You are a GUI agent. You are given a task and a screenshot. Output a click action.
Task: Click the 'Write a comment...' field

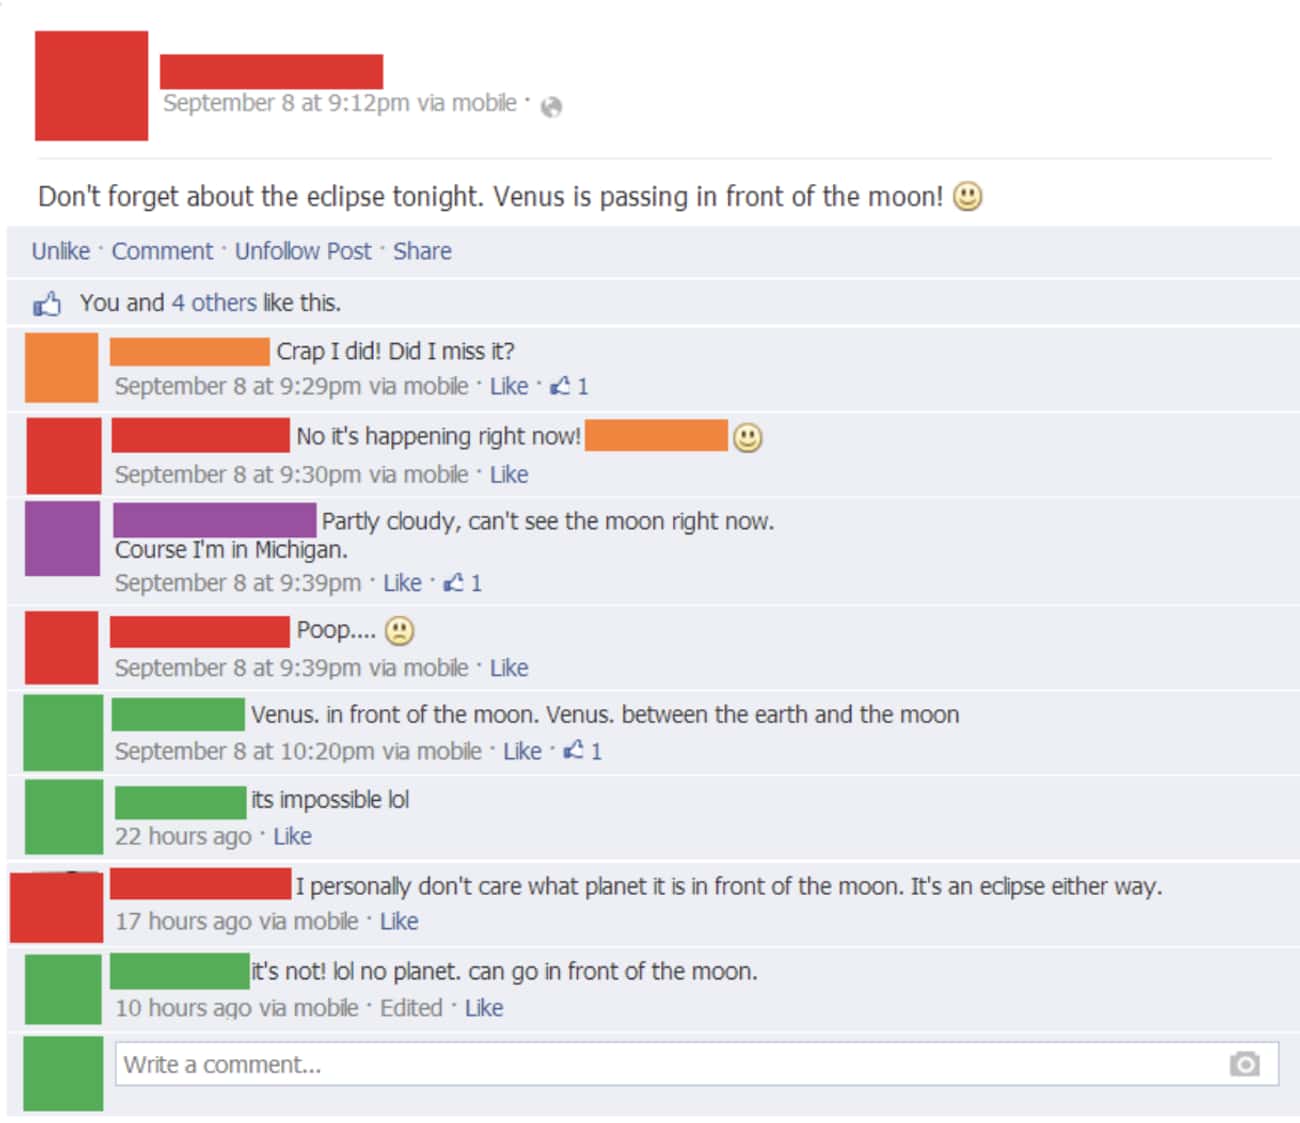coord(697,1064)
